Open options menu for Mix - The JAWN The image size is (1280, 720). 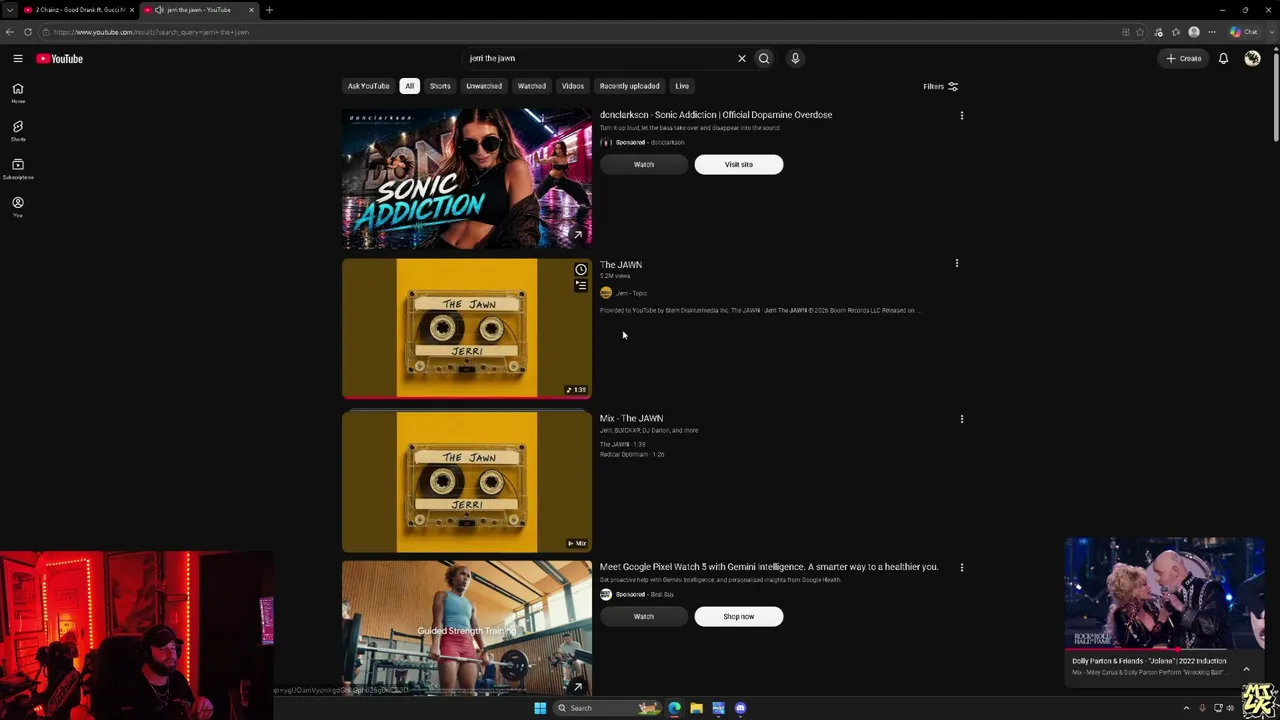tap(962, 419)
